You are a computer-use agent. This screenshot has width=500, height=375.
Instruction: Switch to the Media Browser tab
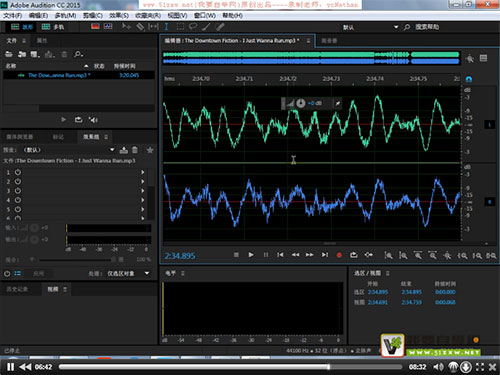20,137
